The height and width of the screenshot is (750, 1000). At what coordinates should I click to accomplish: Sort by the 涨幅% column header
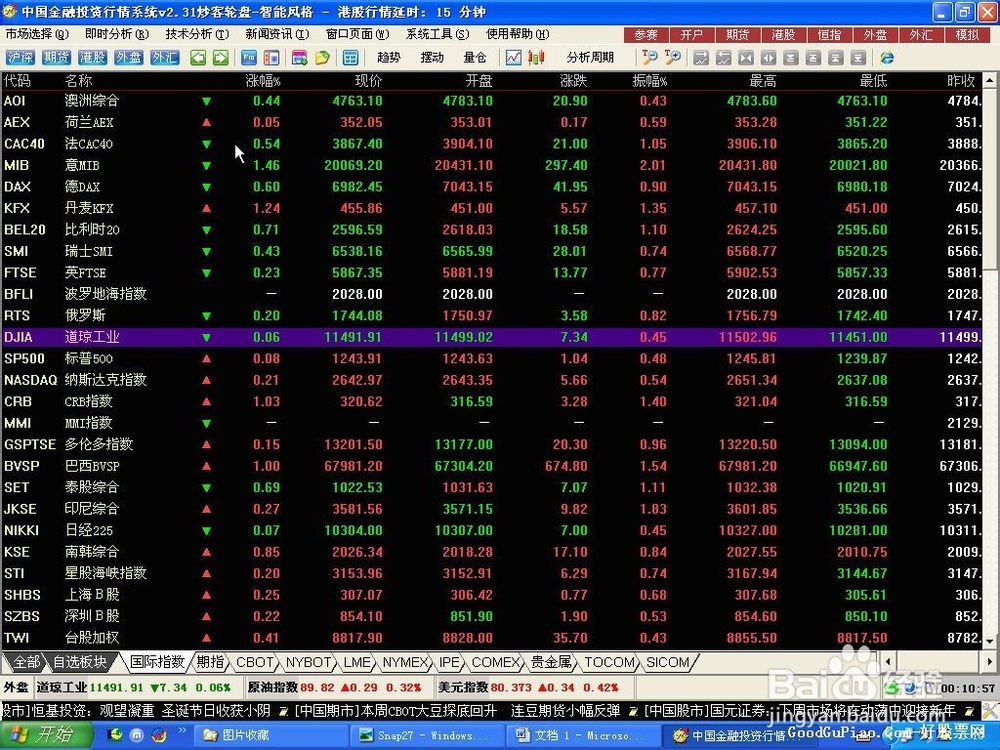pos(263,81)
